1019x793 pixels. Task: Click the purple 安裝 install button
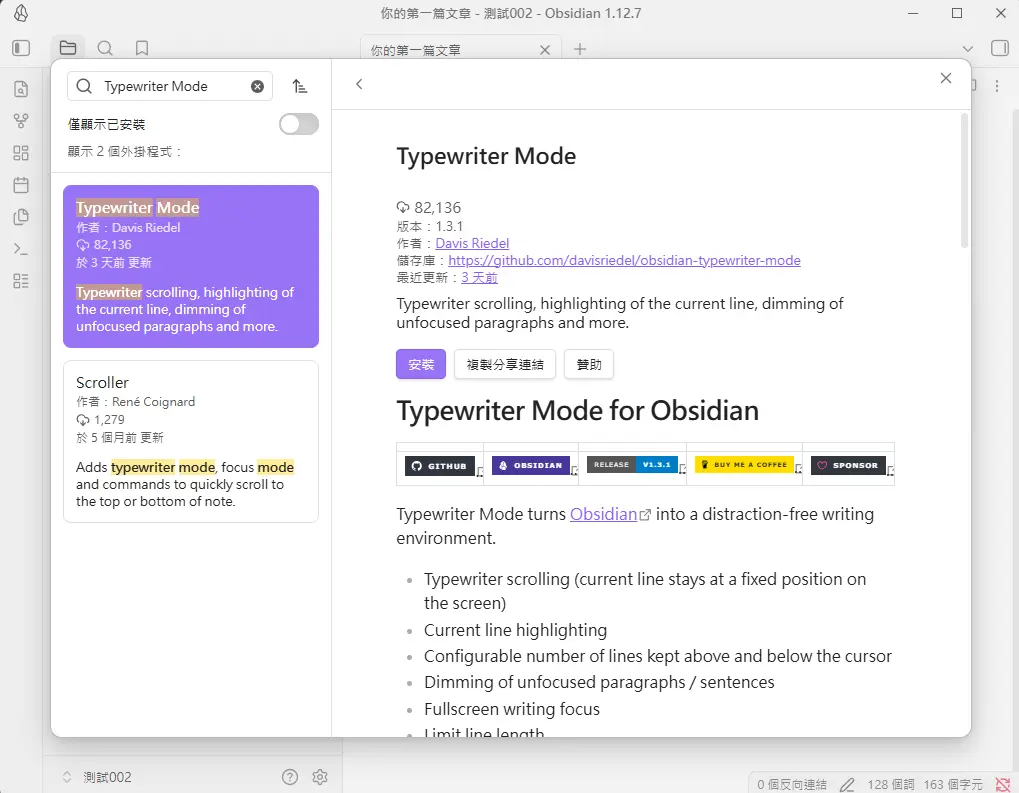click(x=421, y=365)
